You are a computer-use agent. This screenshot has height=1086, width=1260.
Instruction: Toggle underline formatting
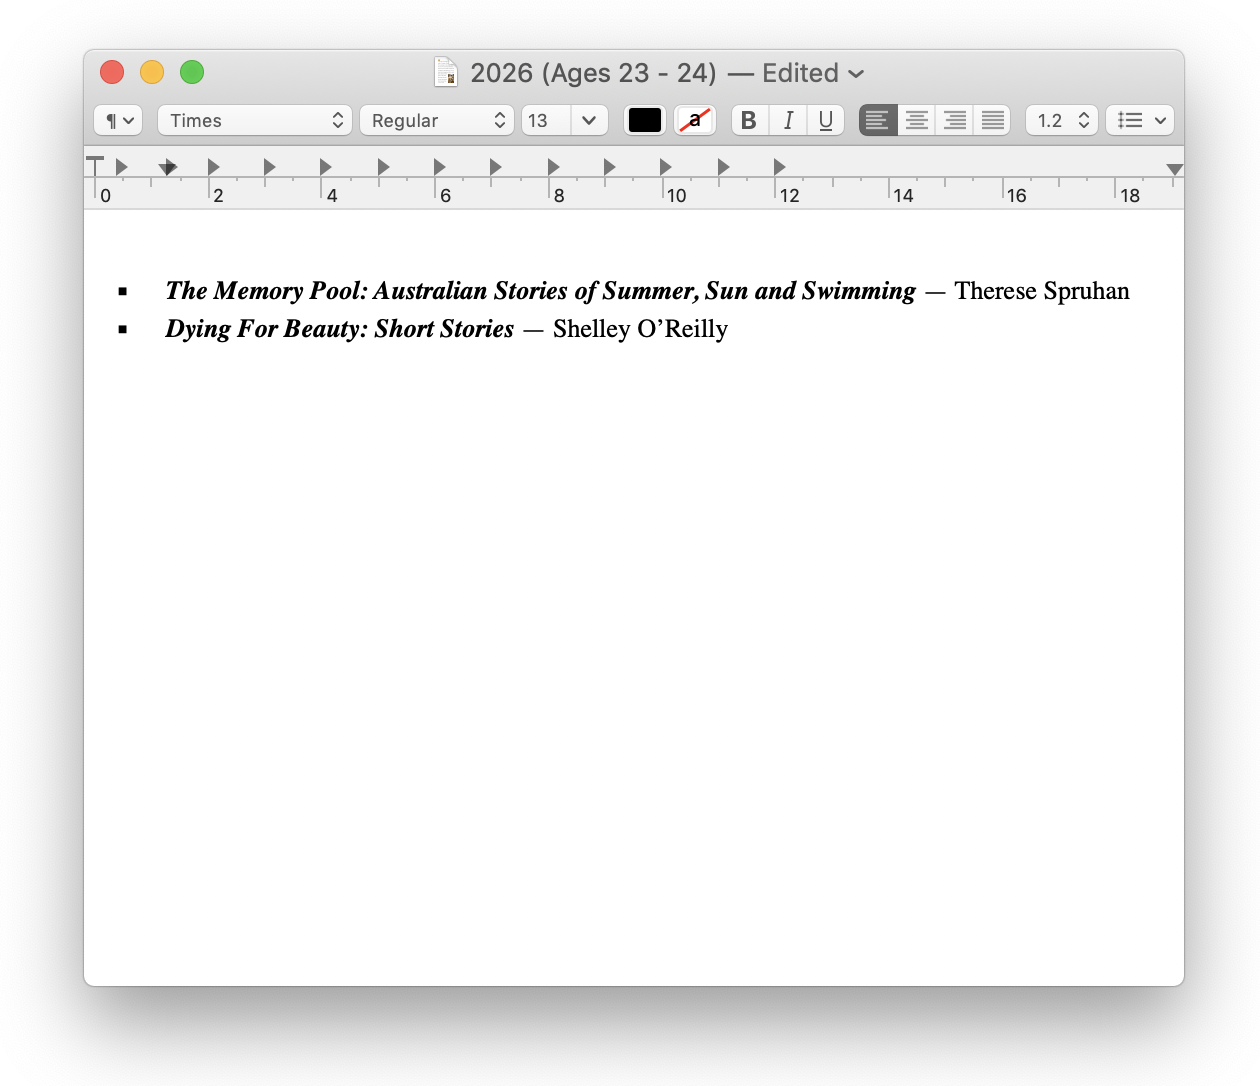coord(825,120)
